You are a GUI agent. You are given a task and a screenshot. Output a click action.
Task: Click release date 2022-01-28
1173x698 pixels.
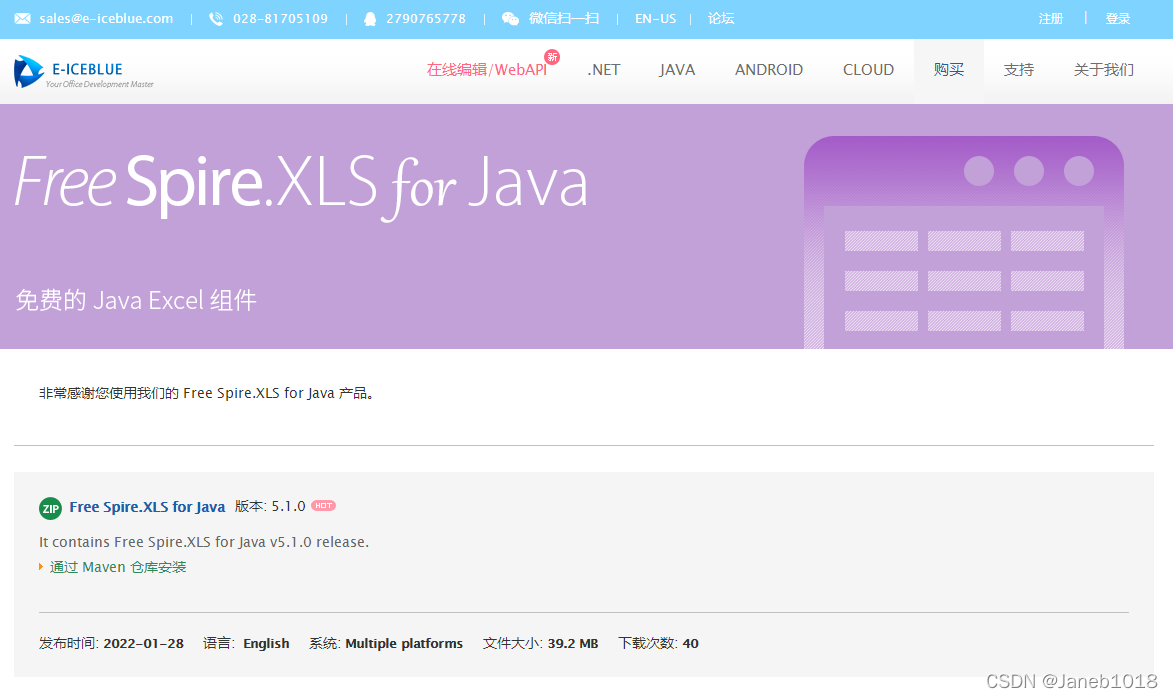pyautogui.click(x=144, y=643)
